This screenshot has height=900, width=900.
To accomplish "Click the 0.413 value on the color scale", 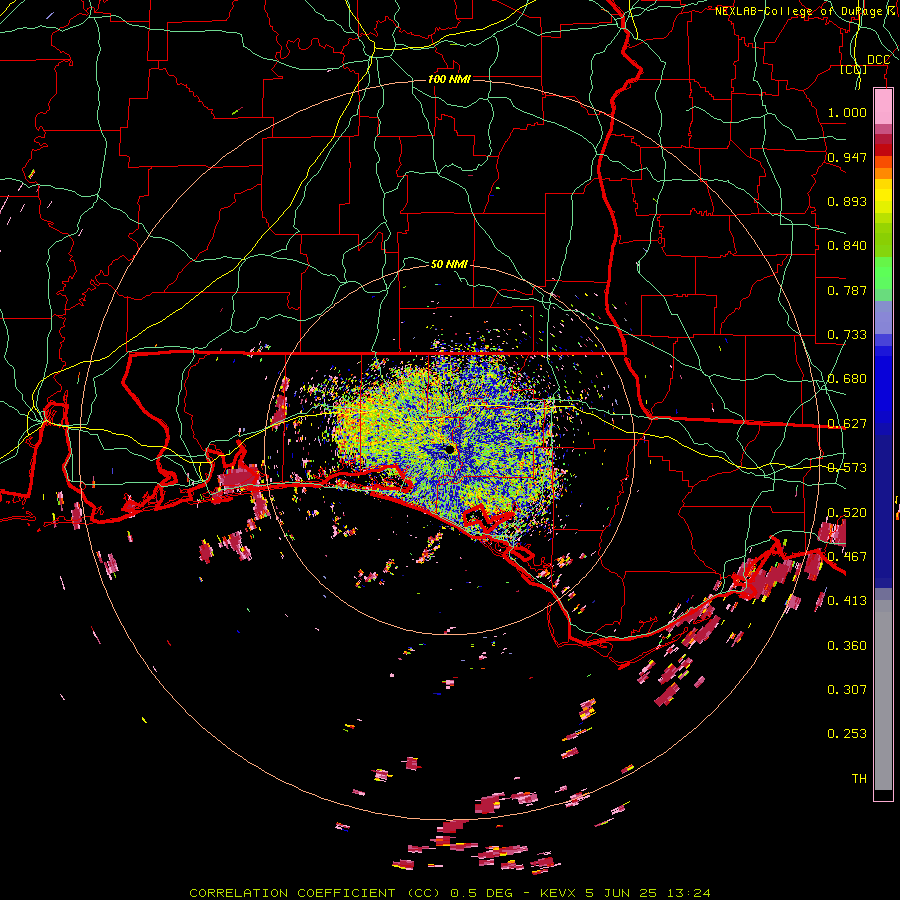I will tap(847, 601).
